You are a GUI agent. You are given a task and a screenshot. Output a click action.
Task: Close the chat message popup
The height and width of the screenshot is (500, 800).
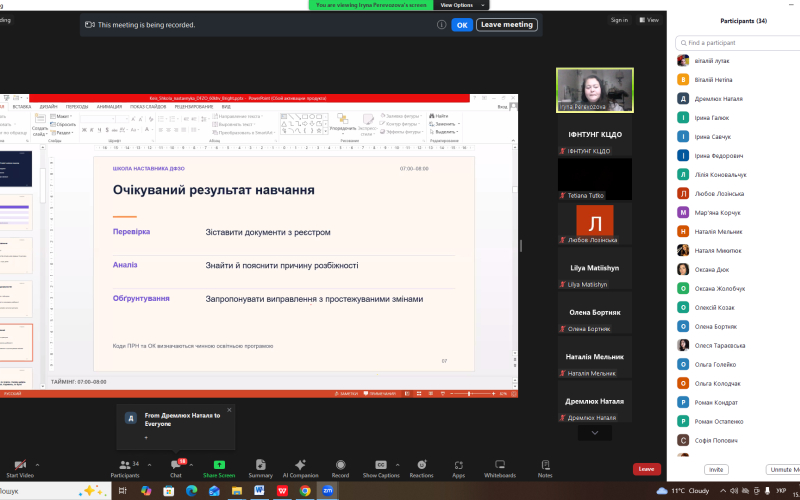[x=229, y=410]
